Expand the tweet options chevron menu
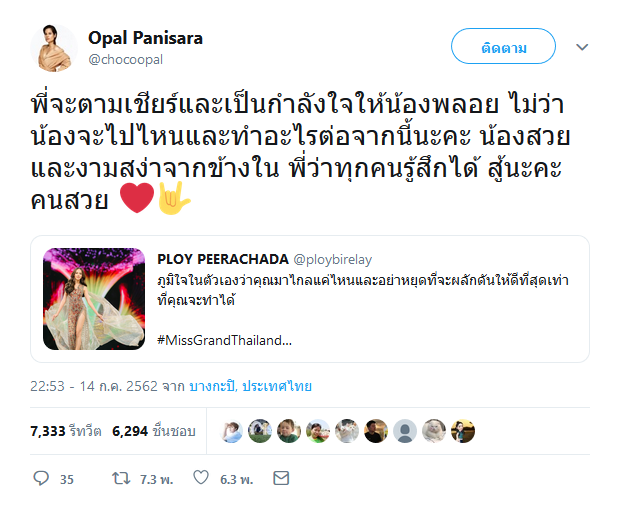 [x=583, y=47]
